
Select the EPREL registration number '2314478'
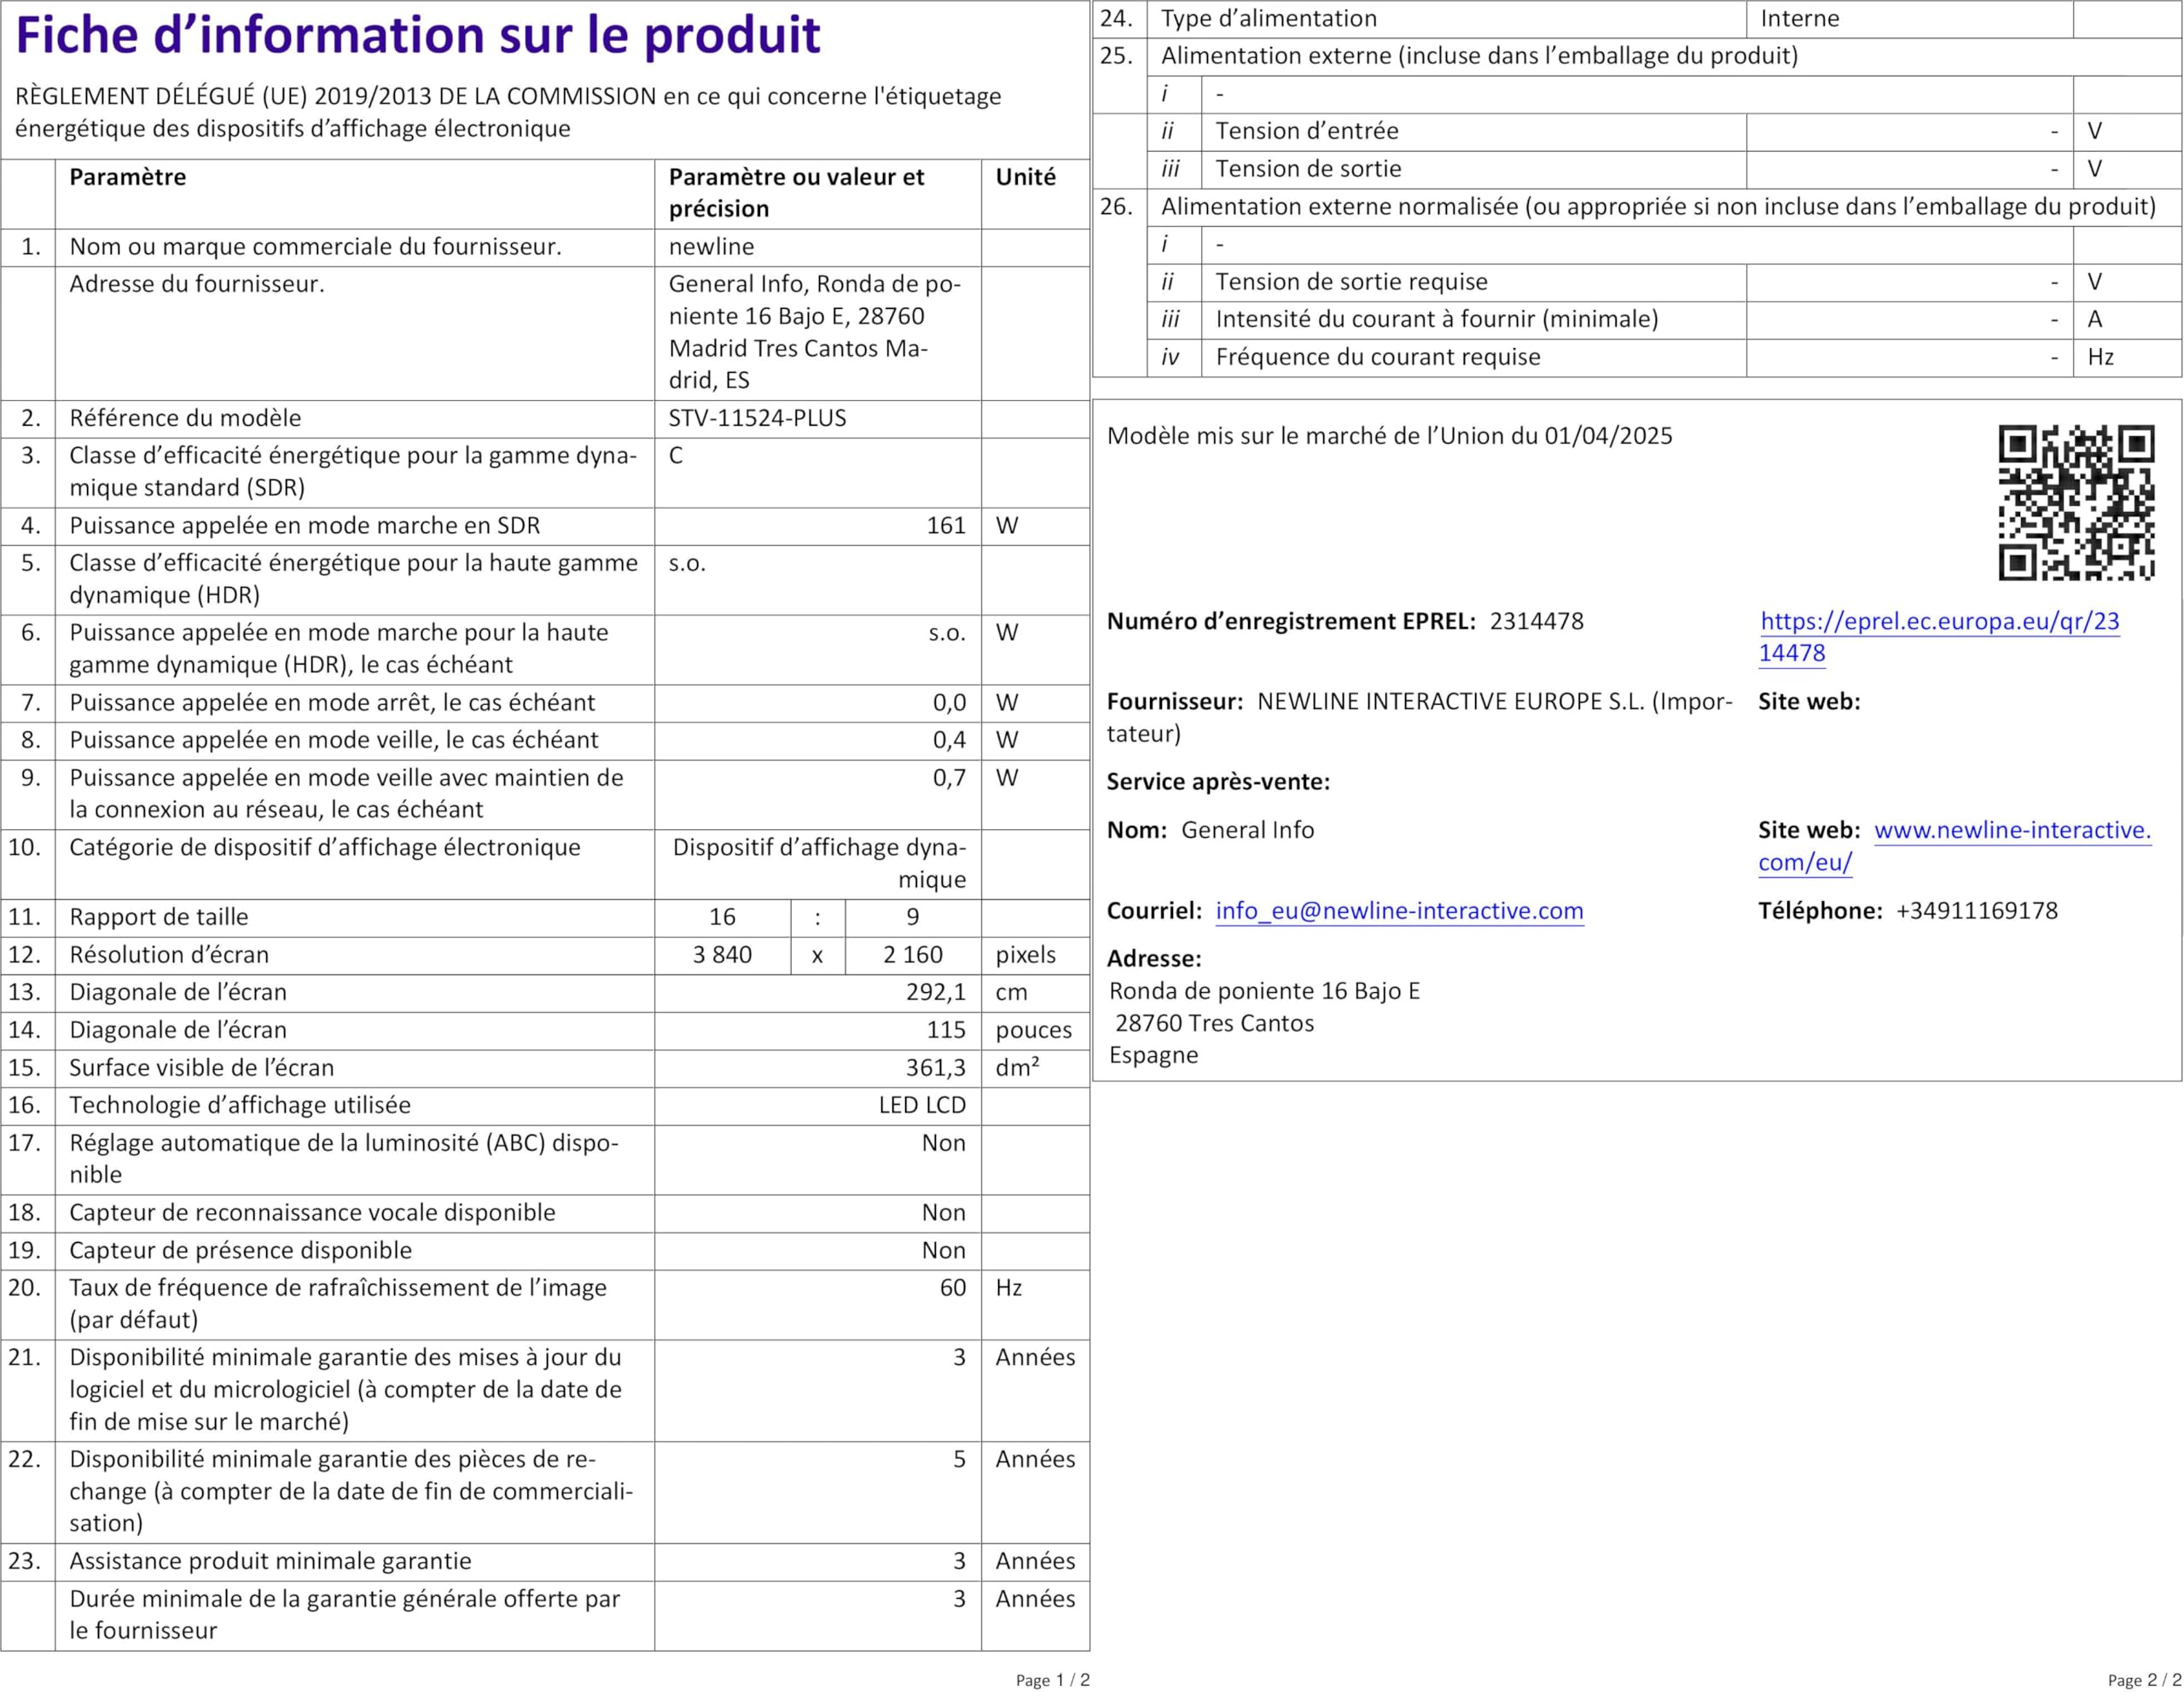click(x=1536, y=621)
